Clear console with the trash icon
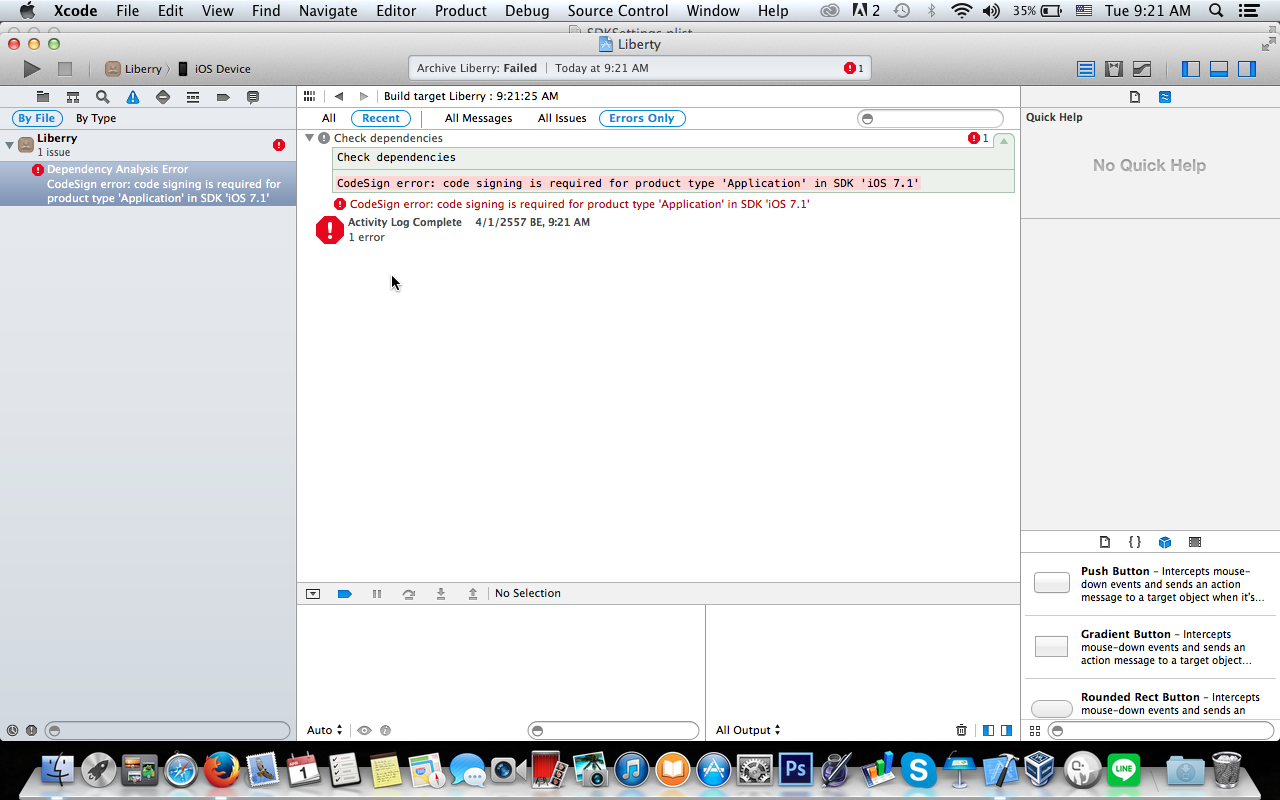This screenshot has width=1280, height=800. 962,730
